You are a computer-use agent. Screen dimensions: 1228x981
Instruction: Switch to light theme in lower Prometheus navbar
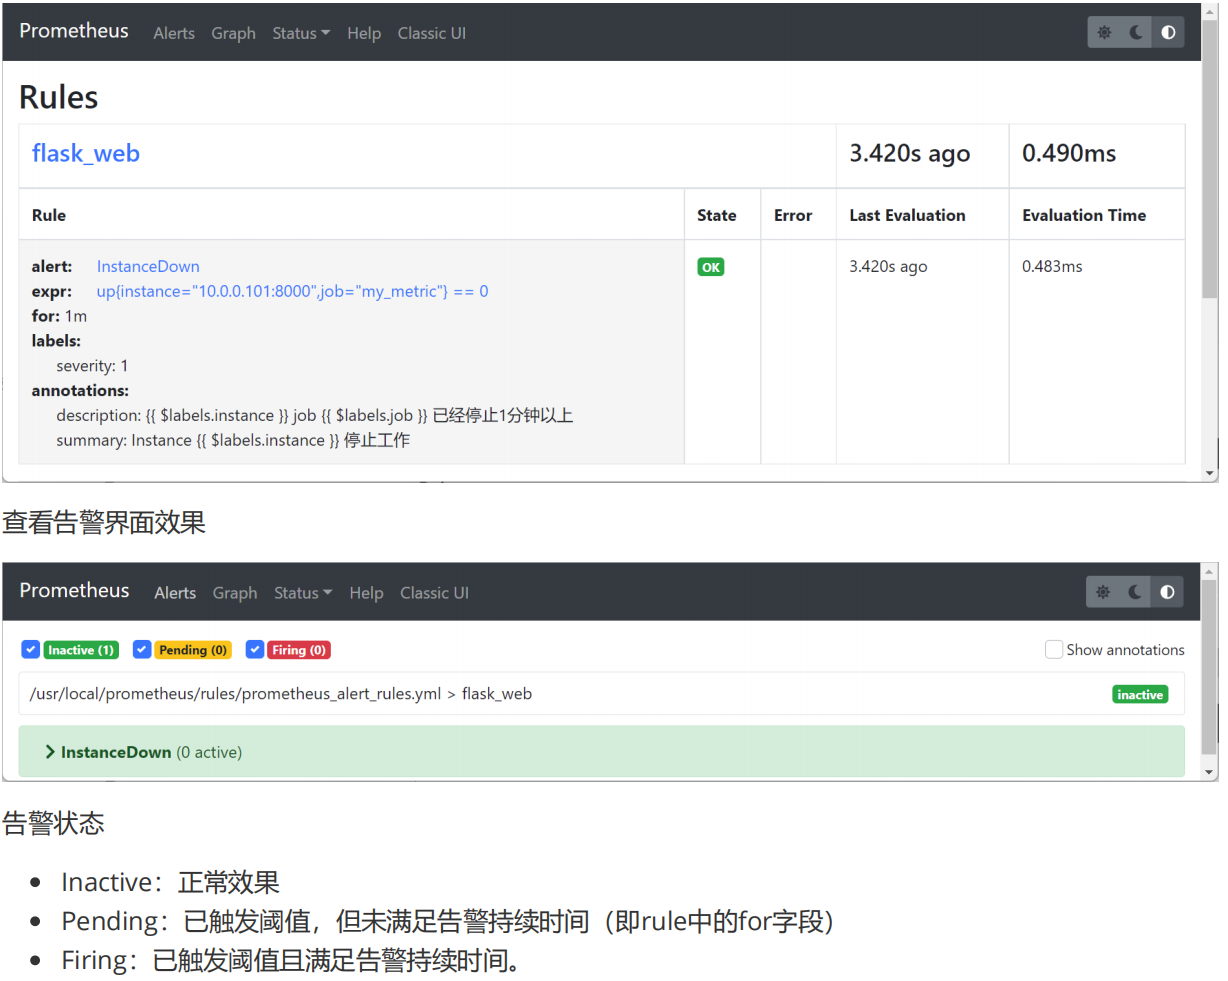point(1103,592)
